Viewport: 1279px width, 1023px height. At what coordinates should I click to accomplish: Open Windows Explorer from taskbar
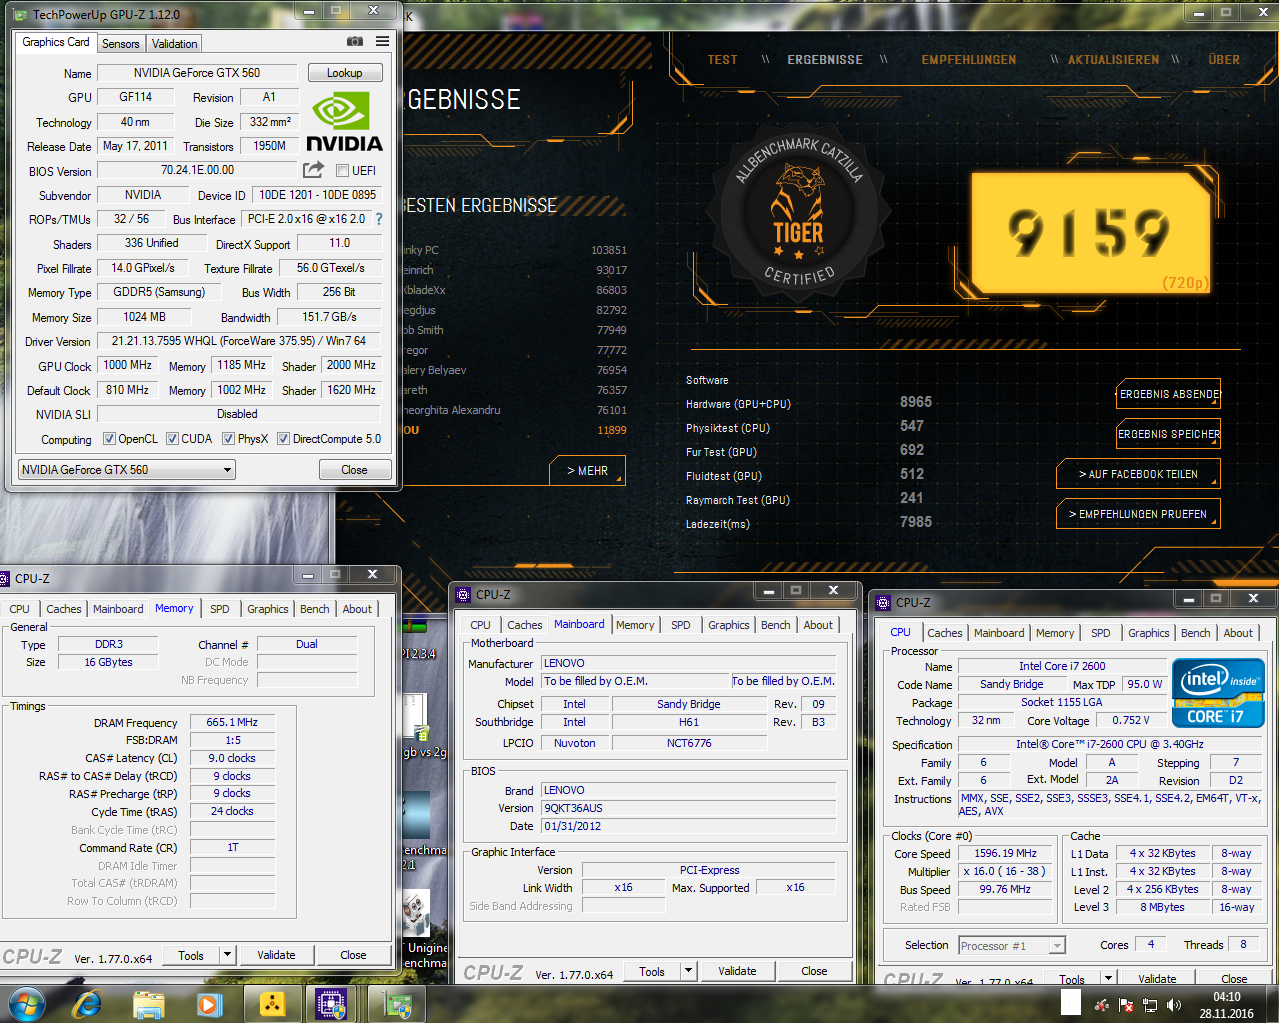148,1004
